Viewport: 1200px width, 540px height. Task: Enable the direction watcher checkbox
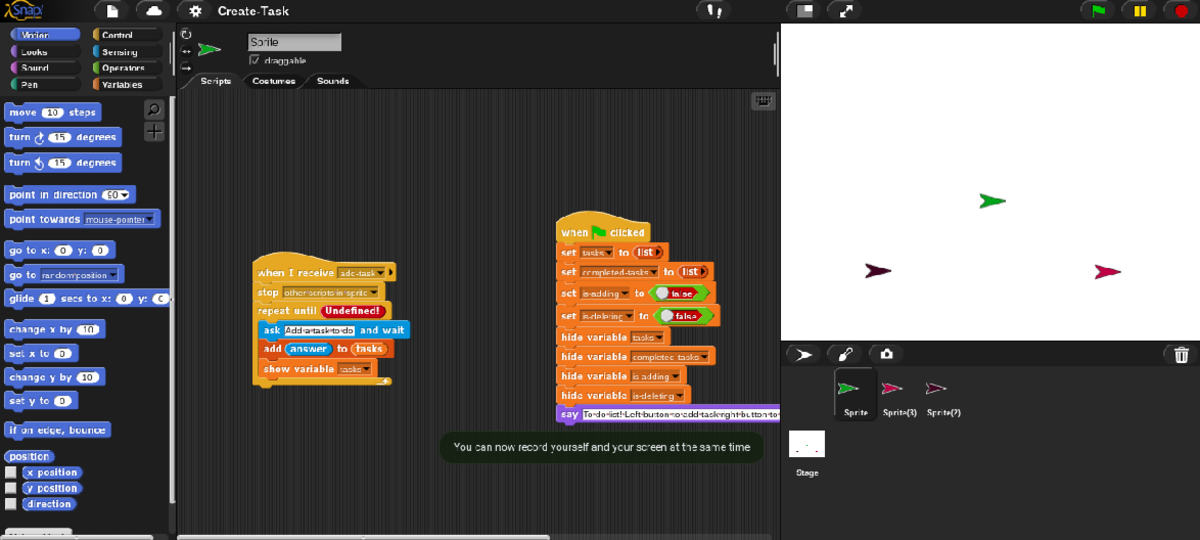(11, 504)
